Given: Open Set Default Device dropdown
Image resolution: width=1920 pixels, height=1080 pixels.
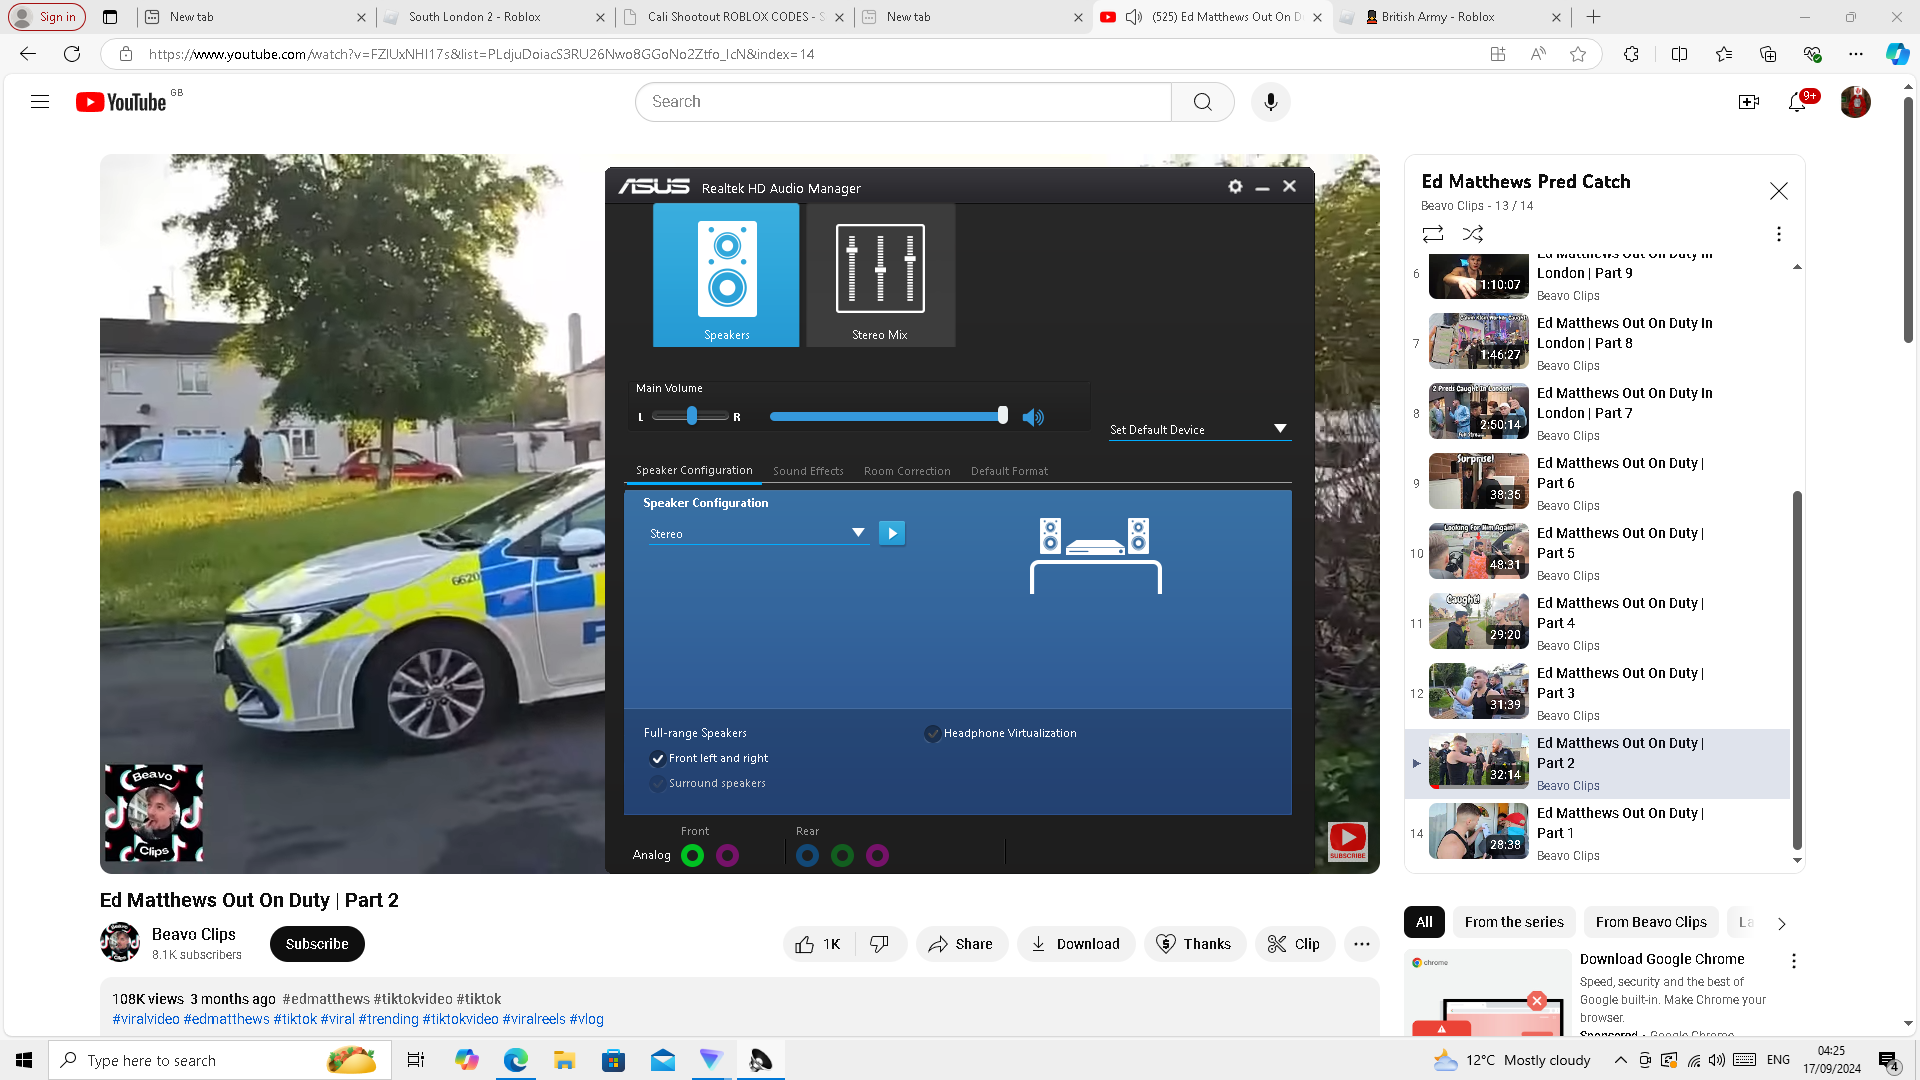Looking at the screenshot, I should 1199,430.
